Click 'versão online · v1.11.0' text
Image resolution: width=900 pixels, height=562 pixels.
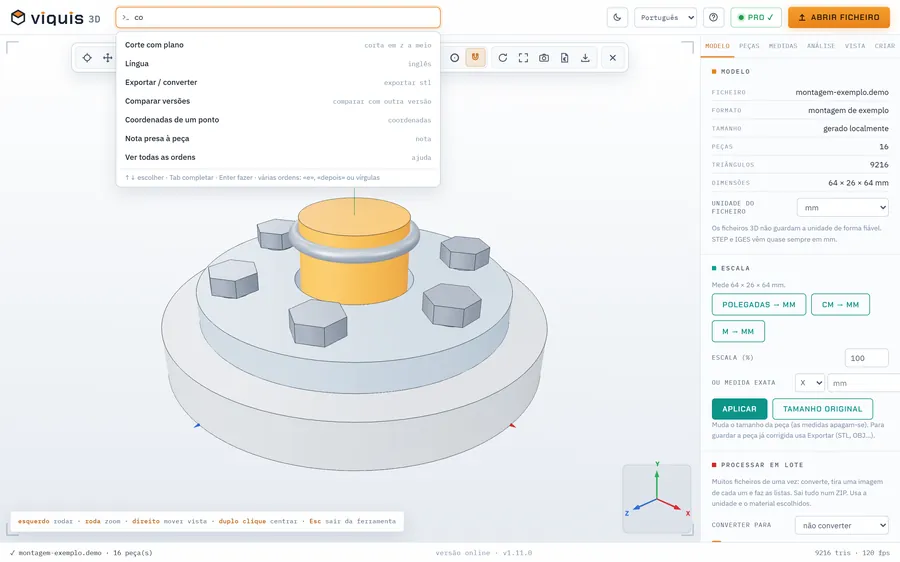pyautogui.click(x=483, y=553)
